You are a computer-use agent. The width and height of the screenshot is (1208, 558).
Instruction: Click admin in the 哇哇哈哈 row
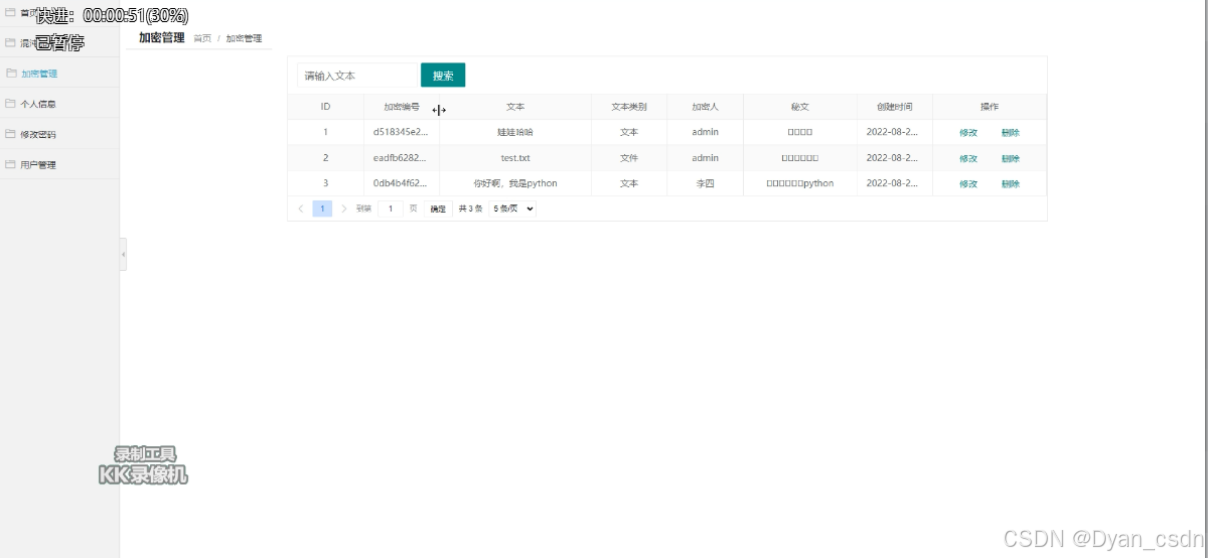point(705,132)
